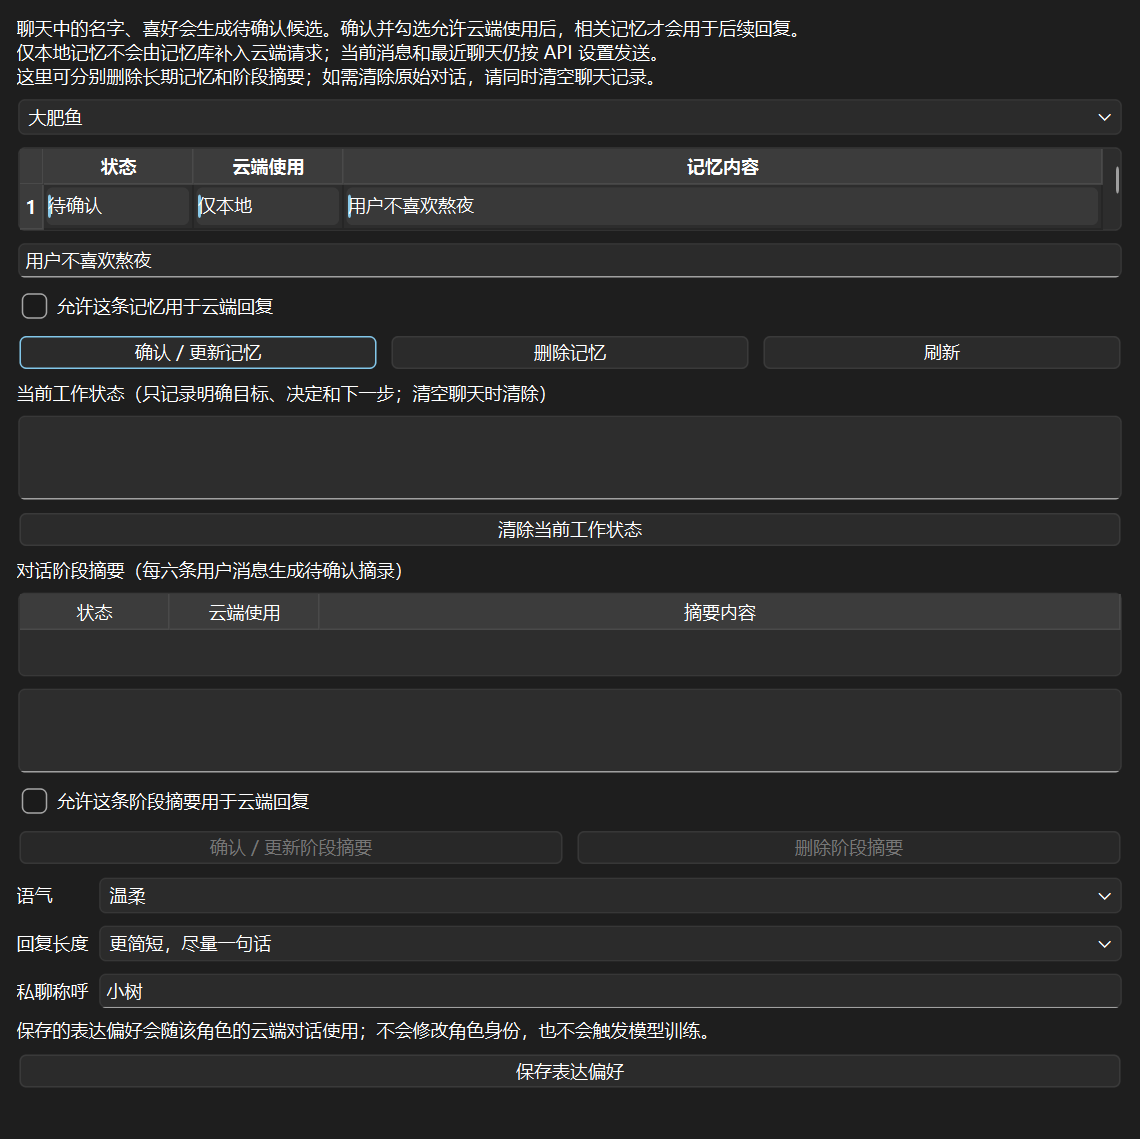Click the 云端使用 header in summary table

click(244, 612)
